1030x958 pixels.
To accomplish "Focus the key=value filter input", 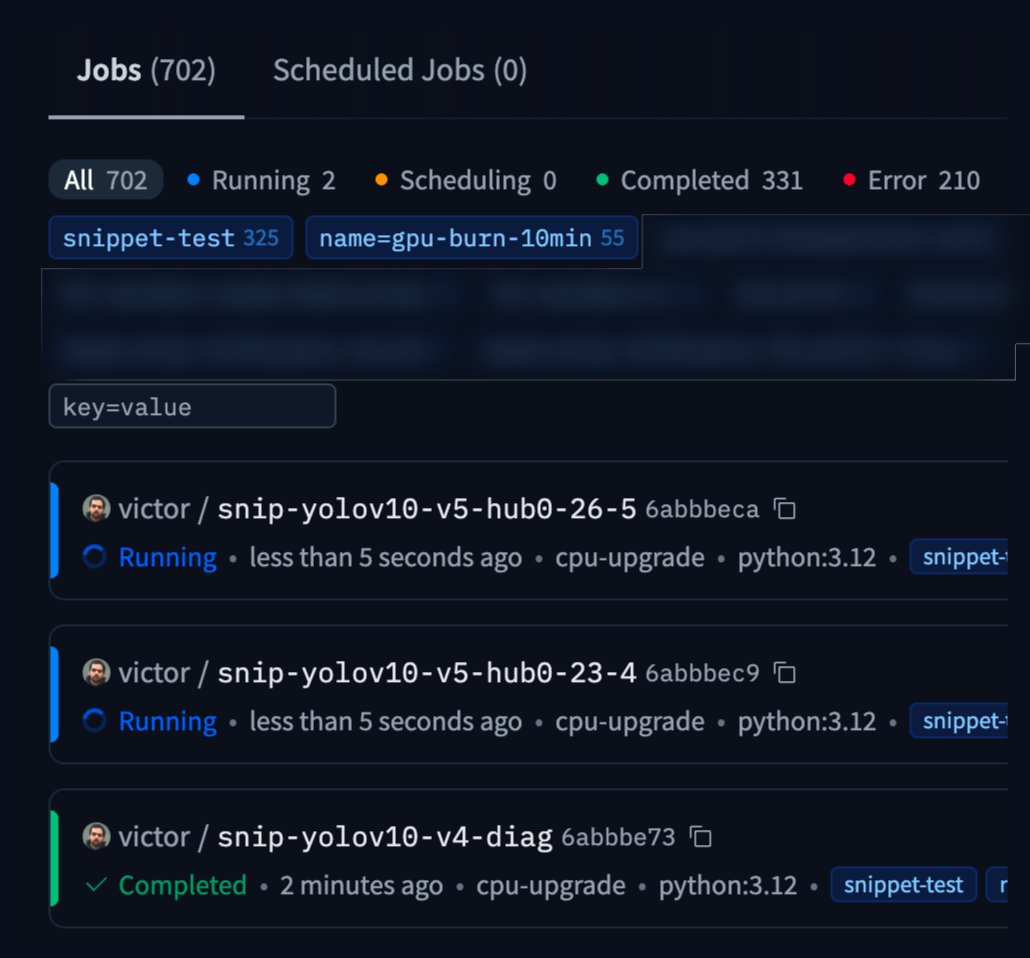I will 192,407.
